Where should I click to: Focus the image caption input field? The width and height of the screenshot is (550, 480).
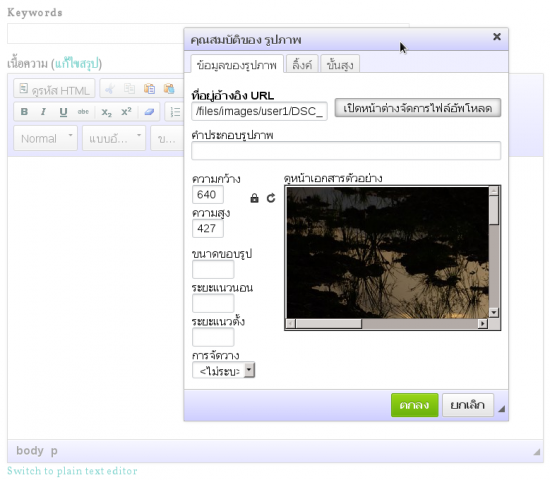coord(346,151)
